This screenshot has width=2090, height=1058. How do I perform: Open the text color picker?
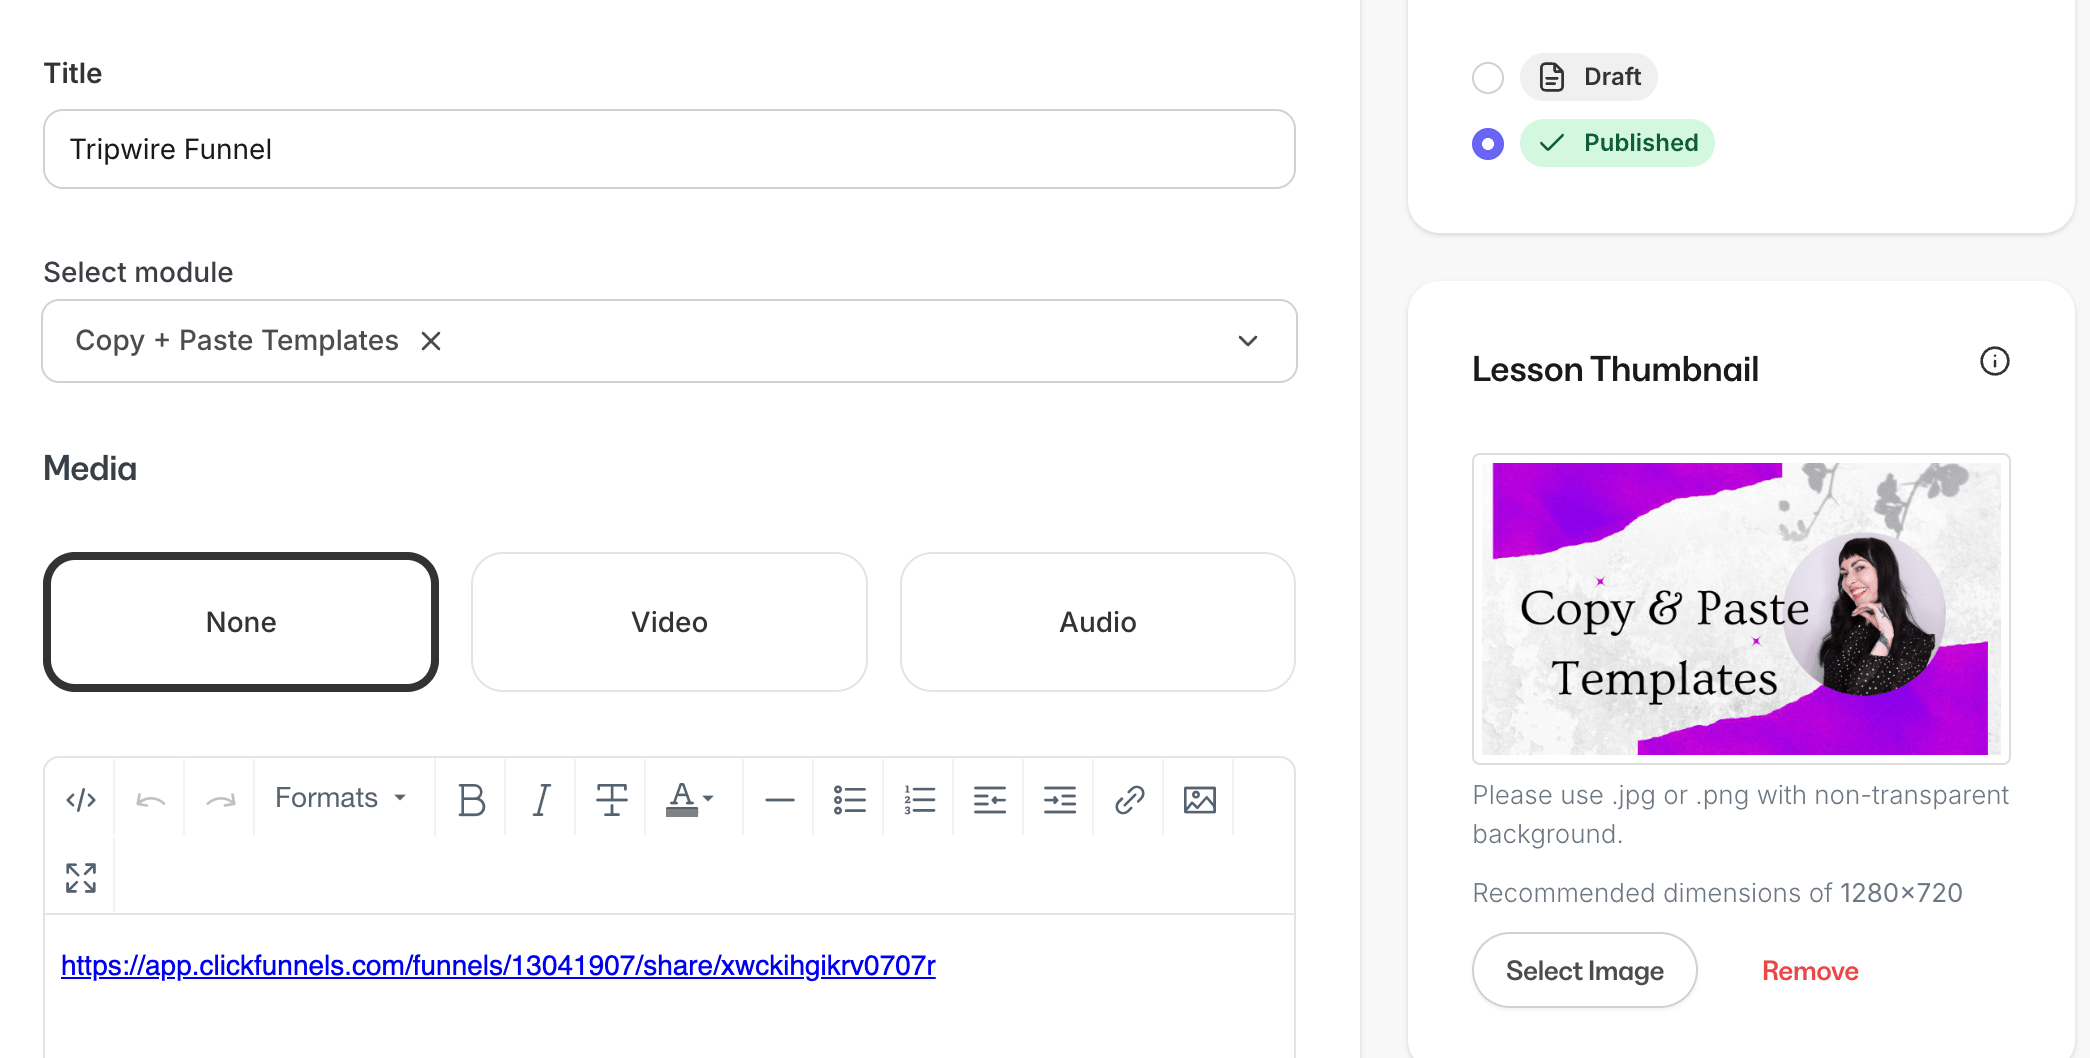(x=690, y=799)
